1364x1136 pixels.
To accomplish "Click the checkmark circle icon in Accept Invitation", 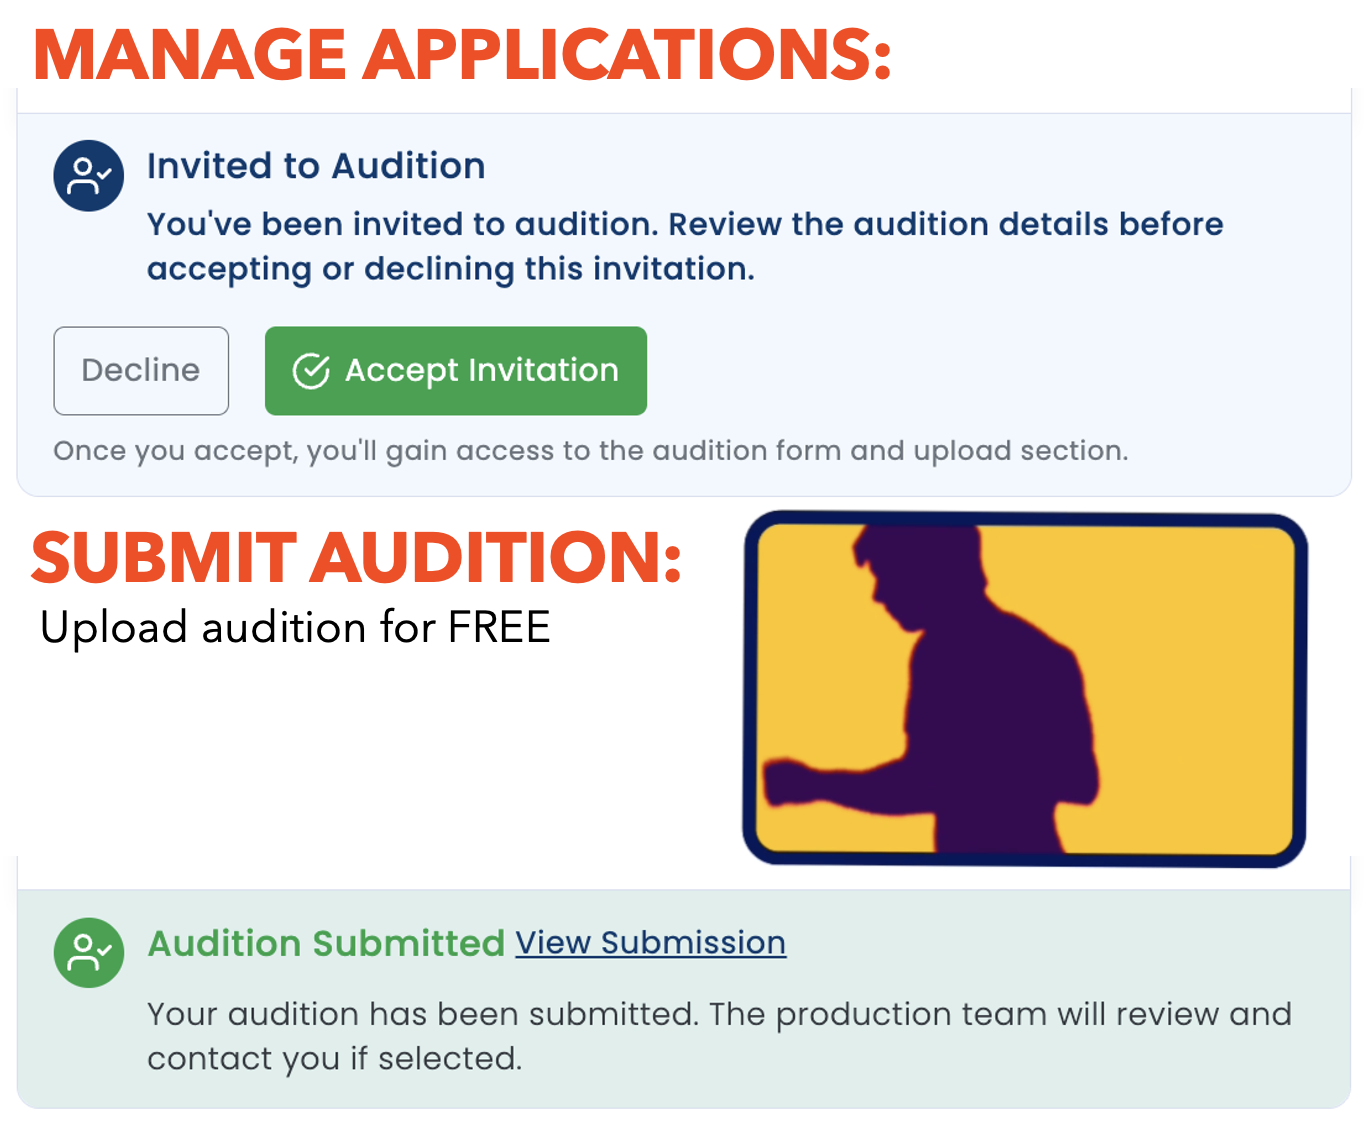I will pos(311,371).
